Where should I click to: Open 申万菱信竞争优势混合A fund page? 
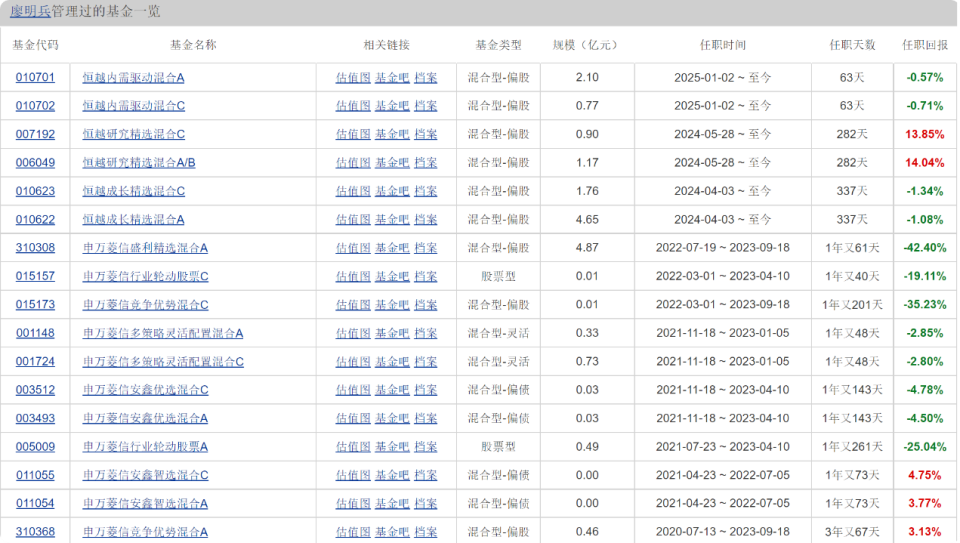click(145, 532)
